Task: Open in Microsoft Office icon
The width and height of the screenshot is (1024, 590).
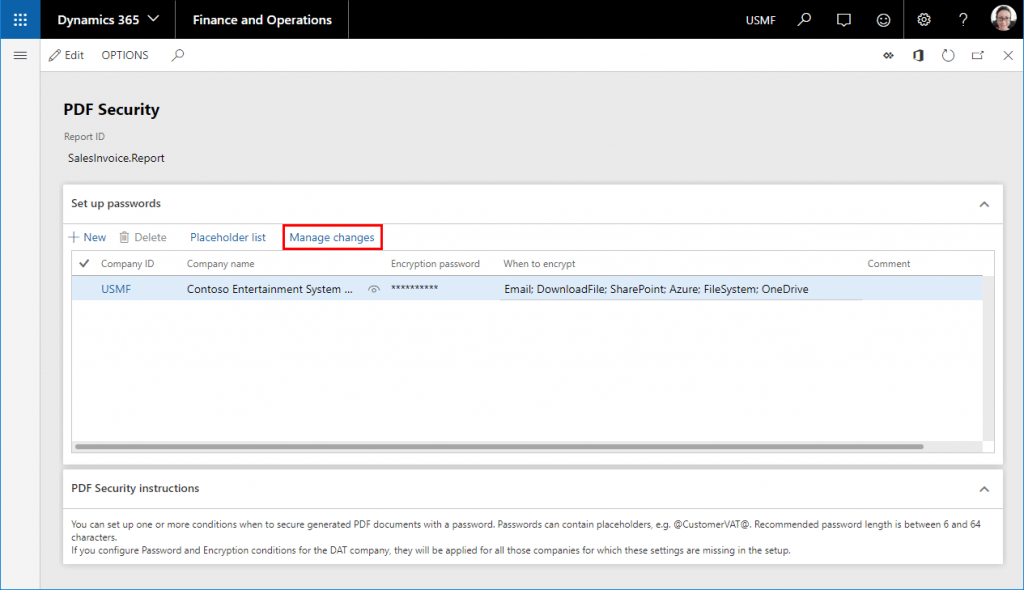Action: click(x=918, y=56)
